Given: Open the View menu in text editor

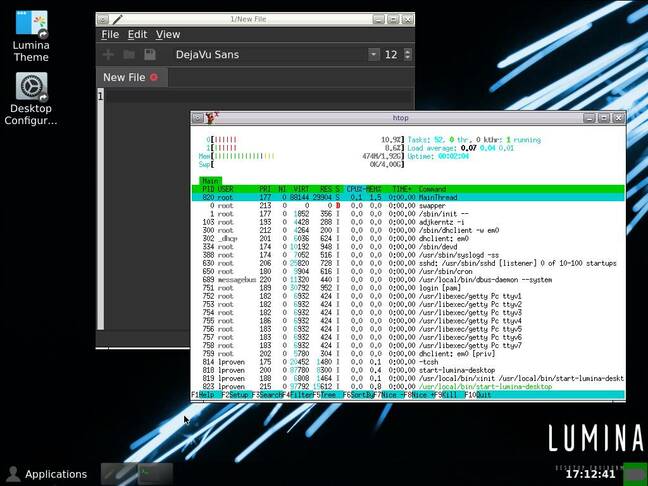Looking at the screenshot, I should (168, 35).
